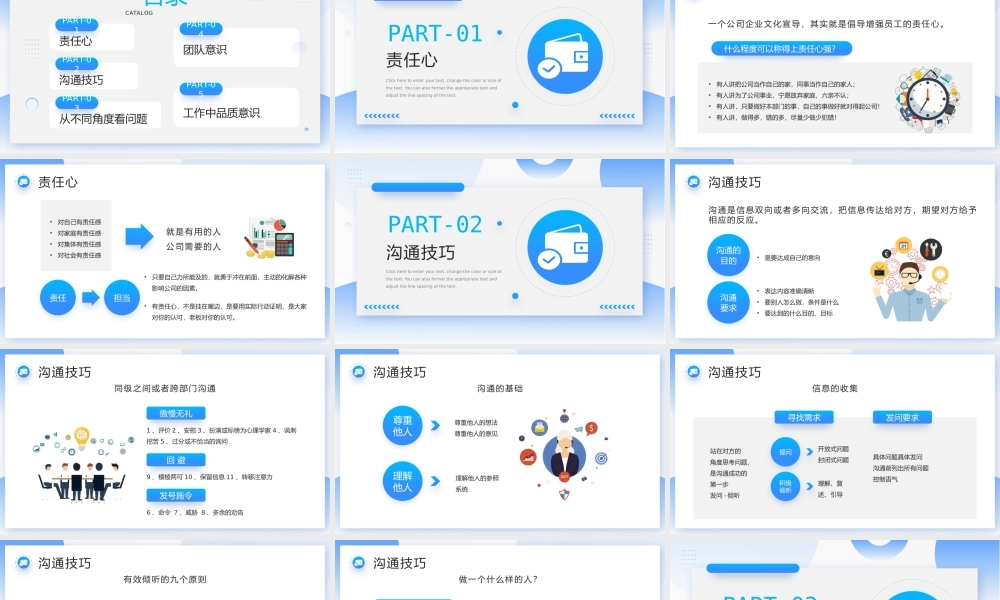Select the 理解他人 circle

tap(402, 481)
